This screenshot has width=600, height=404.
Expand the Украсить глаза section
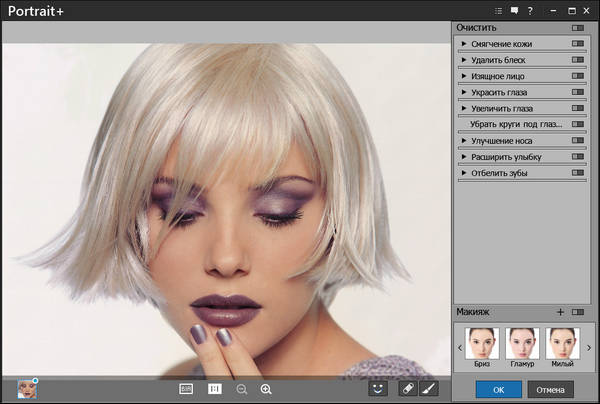464,92
